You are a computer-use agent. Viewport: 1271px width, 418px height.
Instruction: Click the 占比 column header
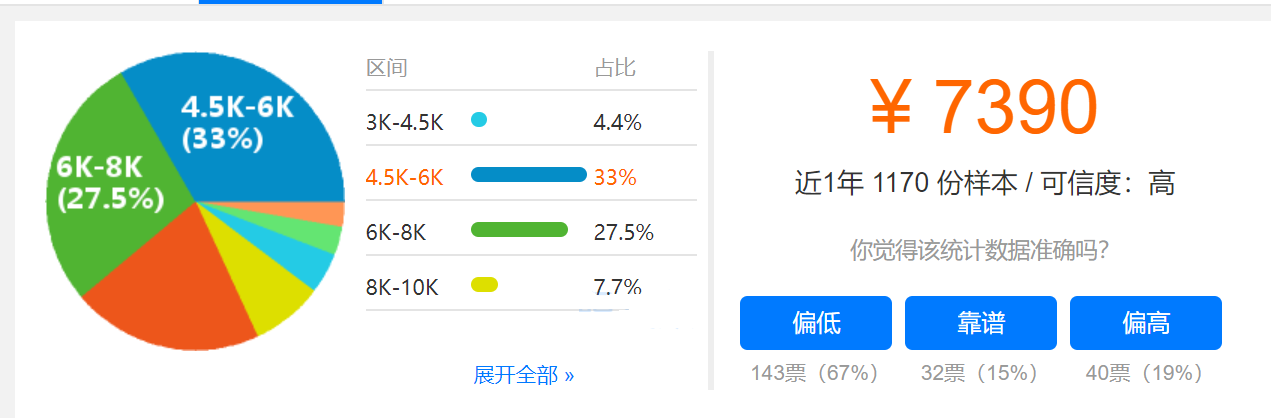(x=614, y=68)
